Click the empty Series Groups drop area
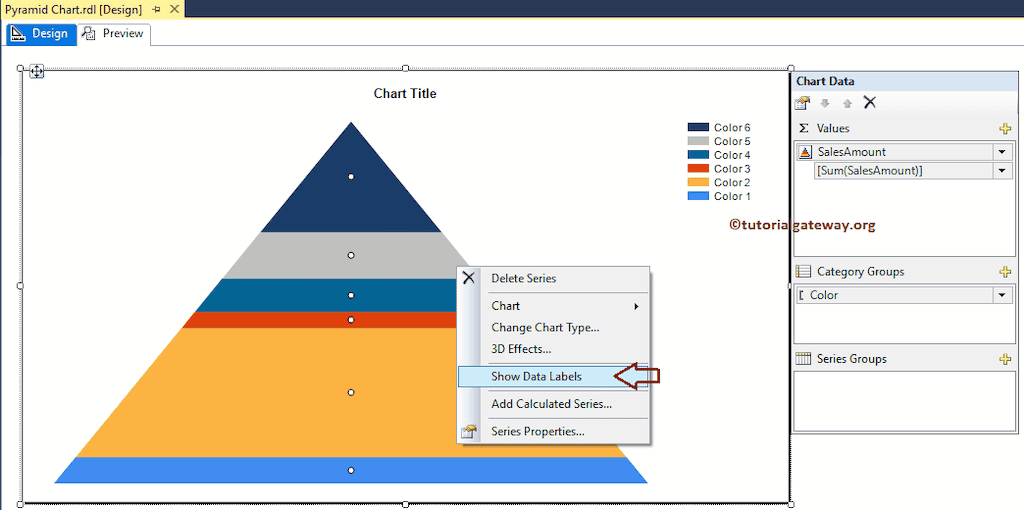 coord(904,400)
